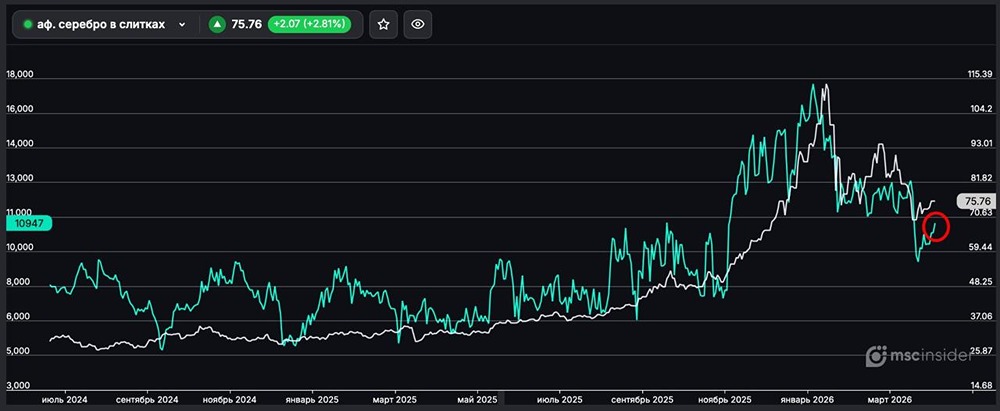Open the instrument dropdown chevron
The height and width of the screenshot is (411, 1000).
click(x=182, y=25)
